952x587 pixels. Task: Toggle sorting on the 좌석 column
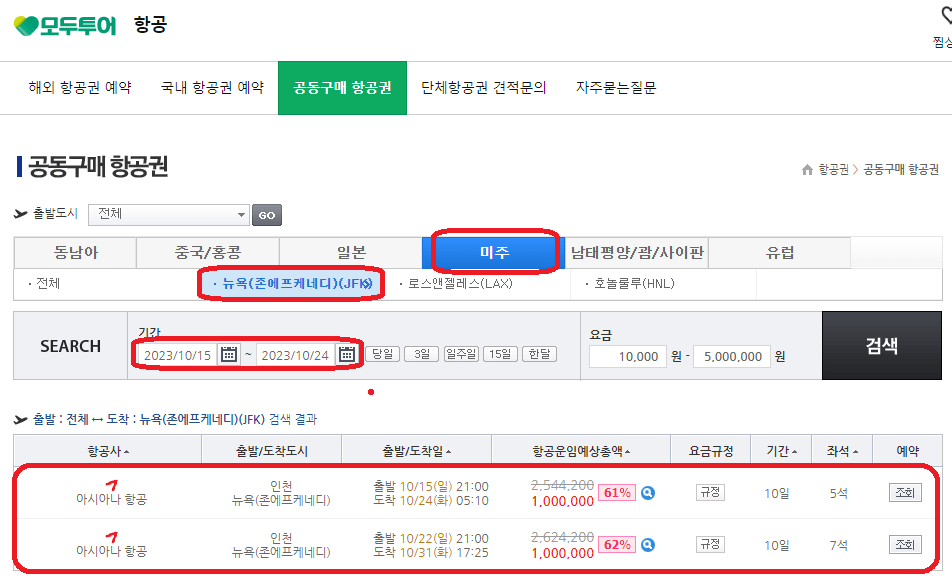(x=840, y=450)
